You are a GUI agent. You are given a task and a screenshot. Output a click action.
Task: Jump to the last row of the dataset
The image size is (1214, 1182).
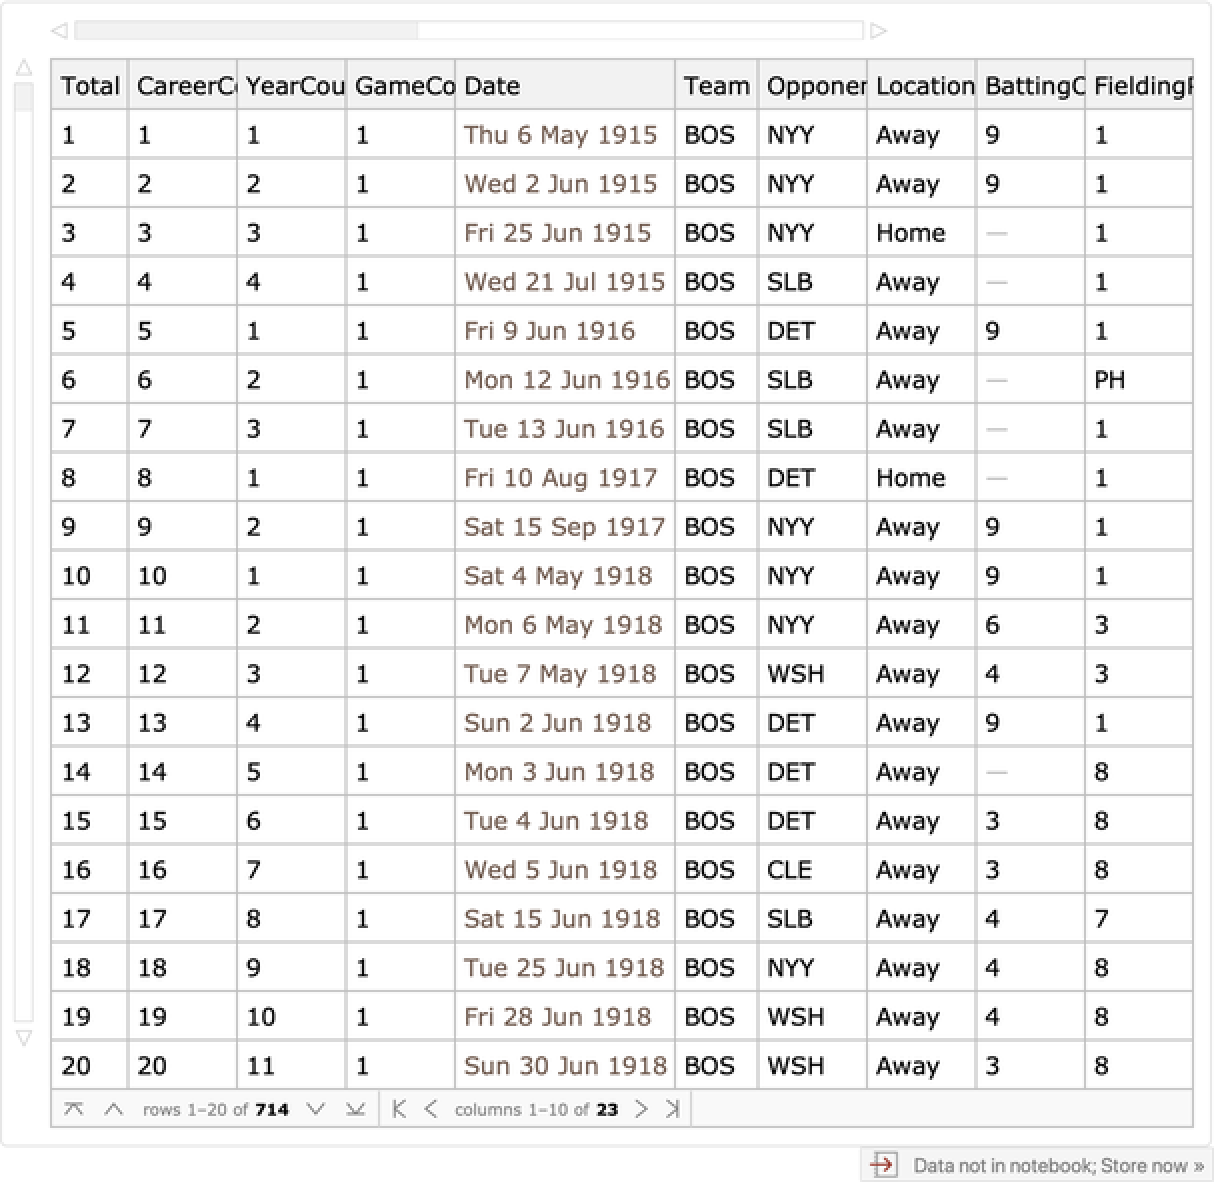click(x=355, y=1109)
